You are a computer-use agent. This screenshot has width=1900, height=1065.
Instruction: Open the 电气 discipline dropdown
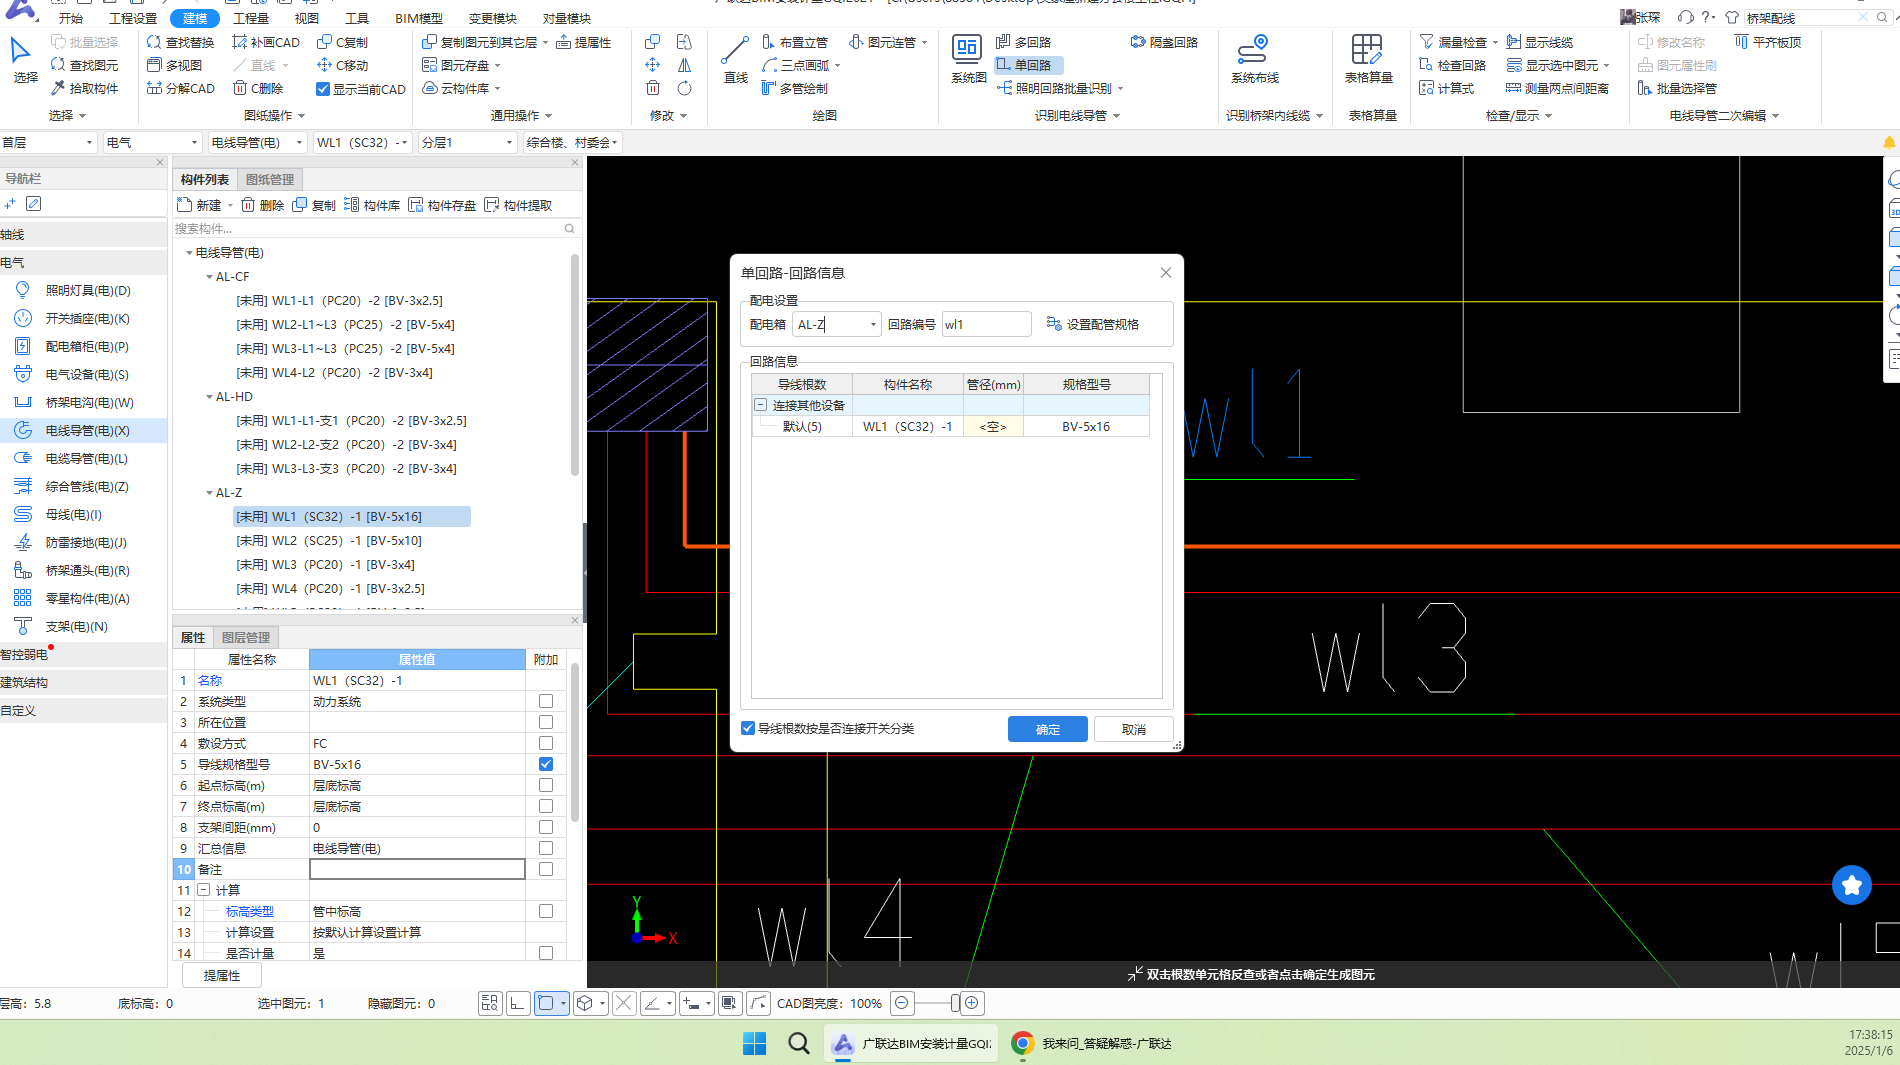(x=152, y=142)
